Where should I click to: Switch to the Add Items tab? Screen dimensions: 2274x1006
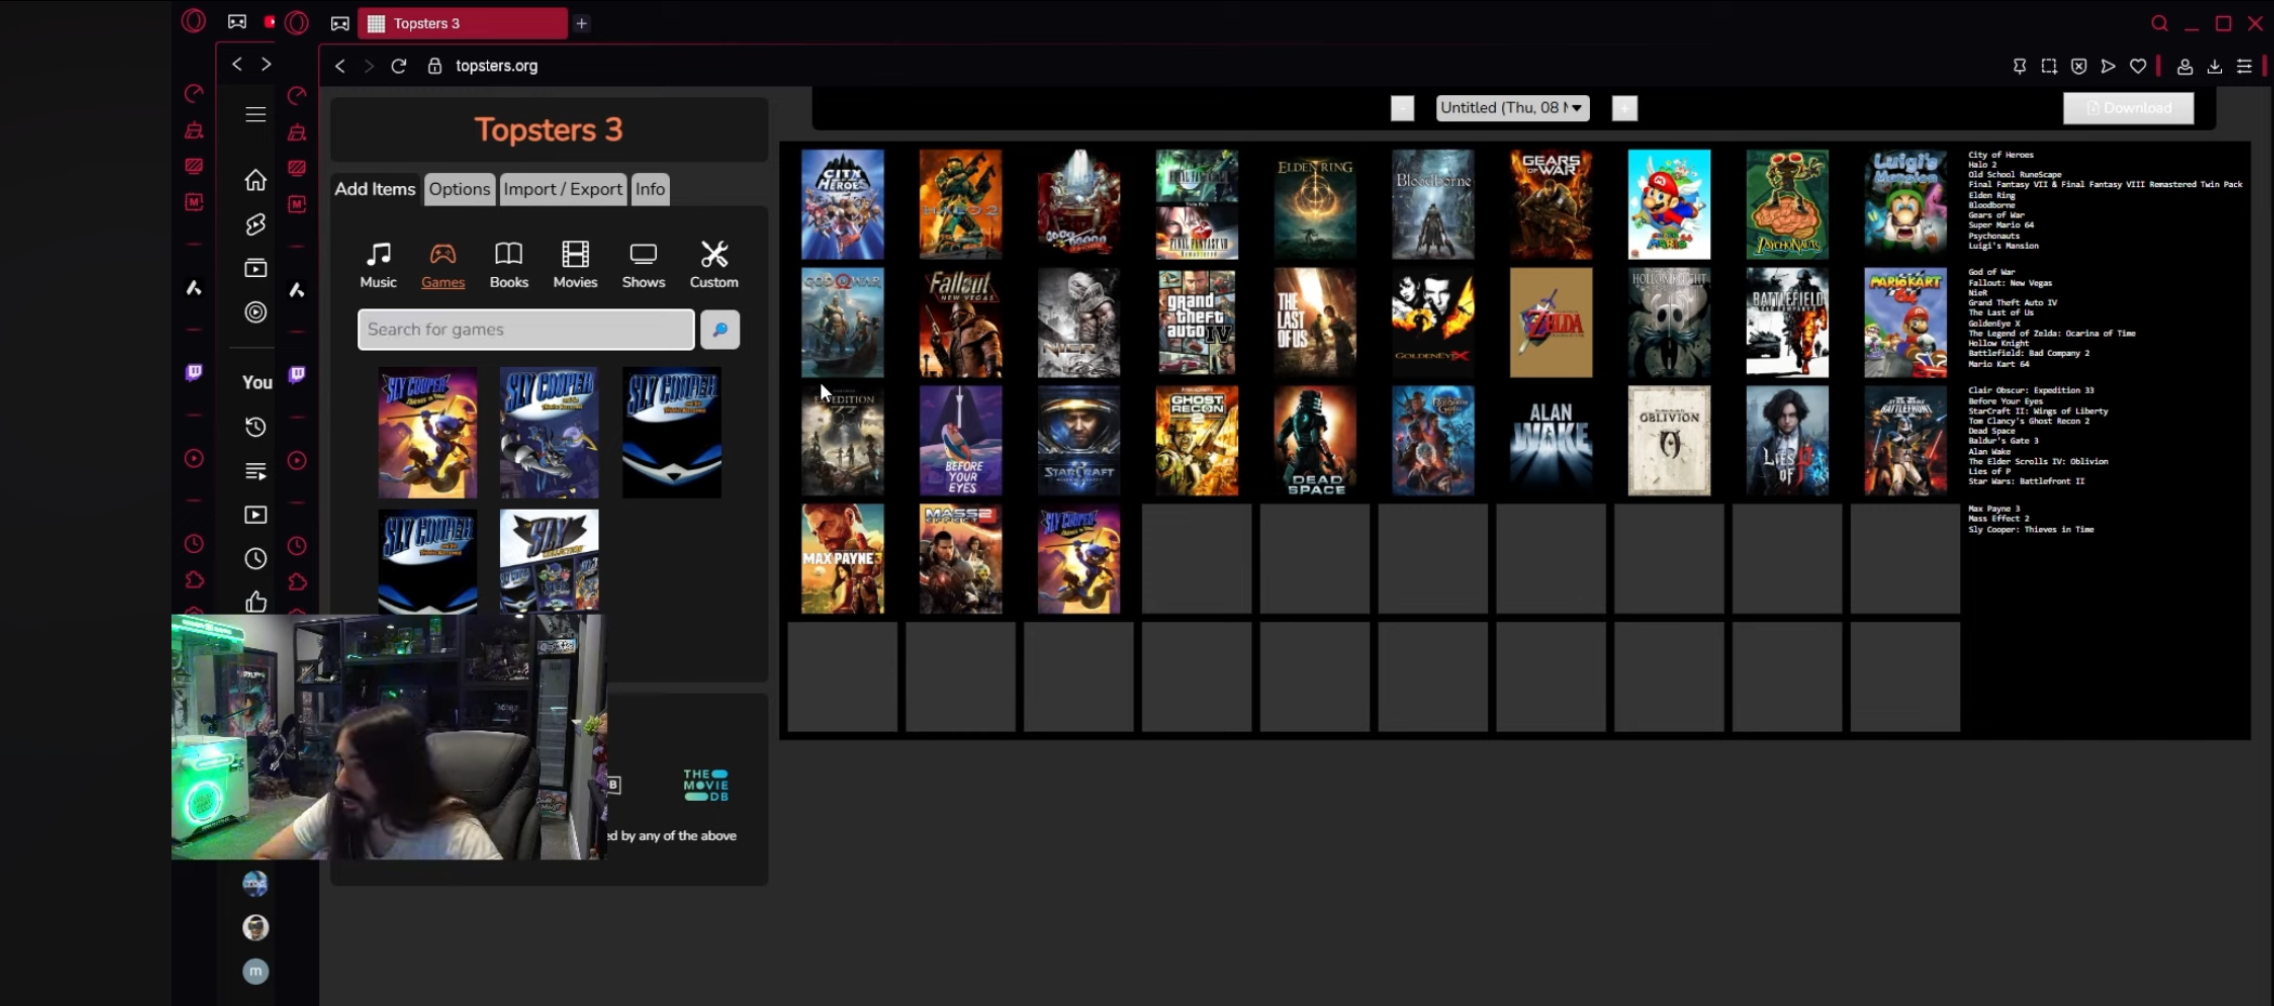click(375, 189)
